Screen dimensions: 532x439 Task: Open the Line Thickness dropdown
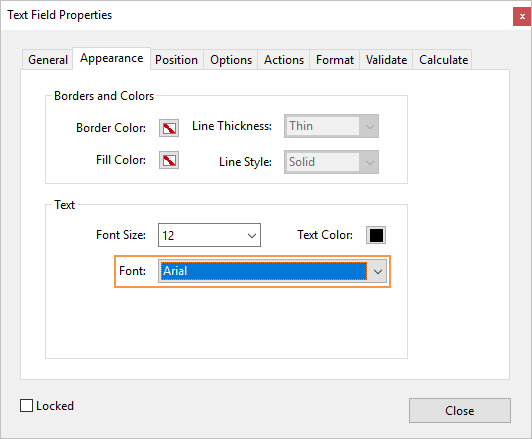tap(331, 126)
